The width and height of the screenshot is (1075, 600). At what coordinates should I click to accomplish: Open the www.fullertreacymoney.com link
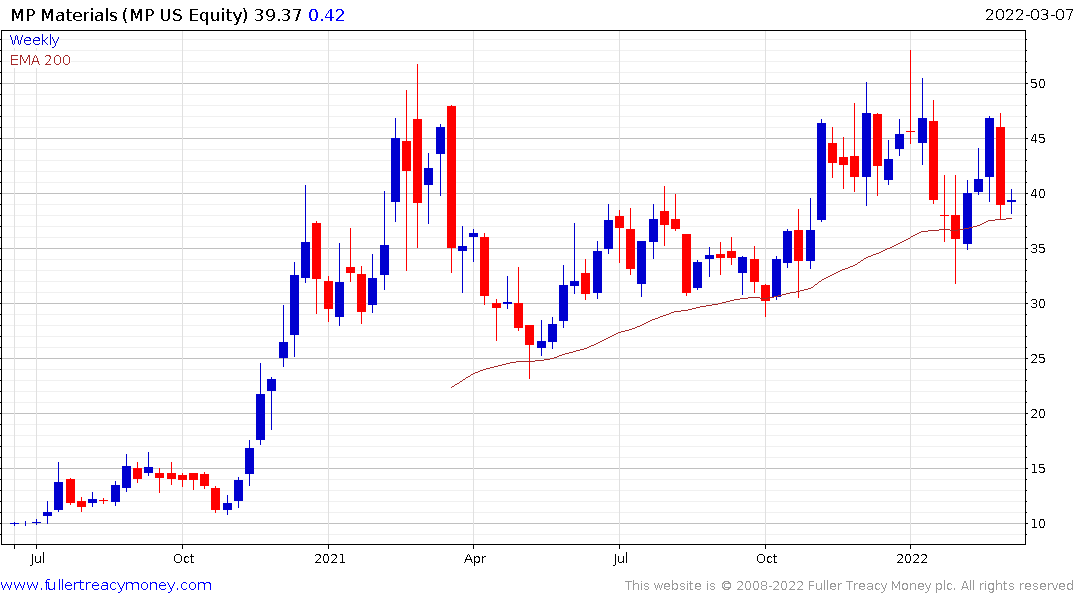pos(106,585)
